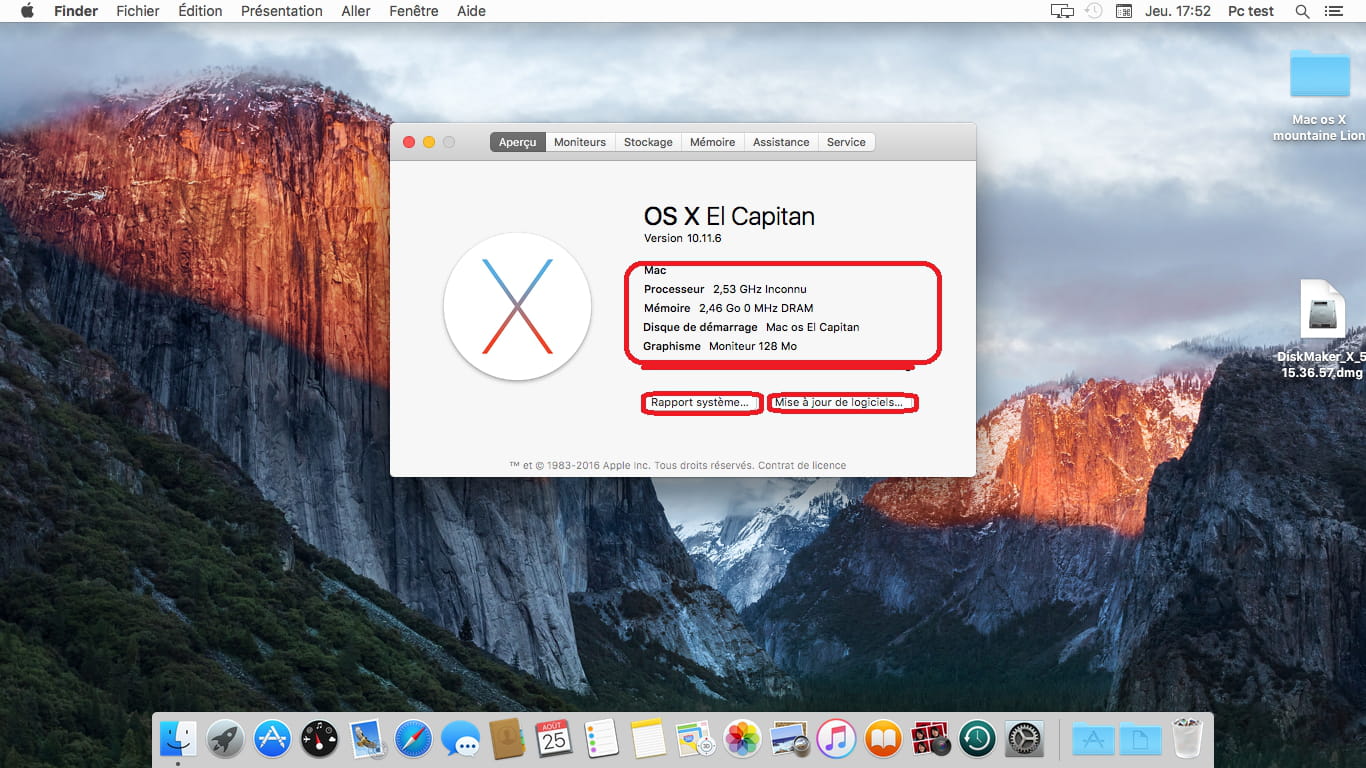Open the yellow Notes icon
This screenshot has width=1366, height=768.
click(x=648, y=739)
